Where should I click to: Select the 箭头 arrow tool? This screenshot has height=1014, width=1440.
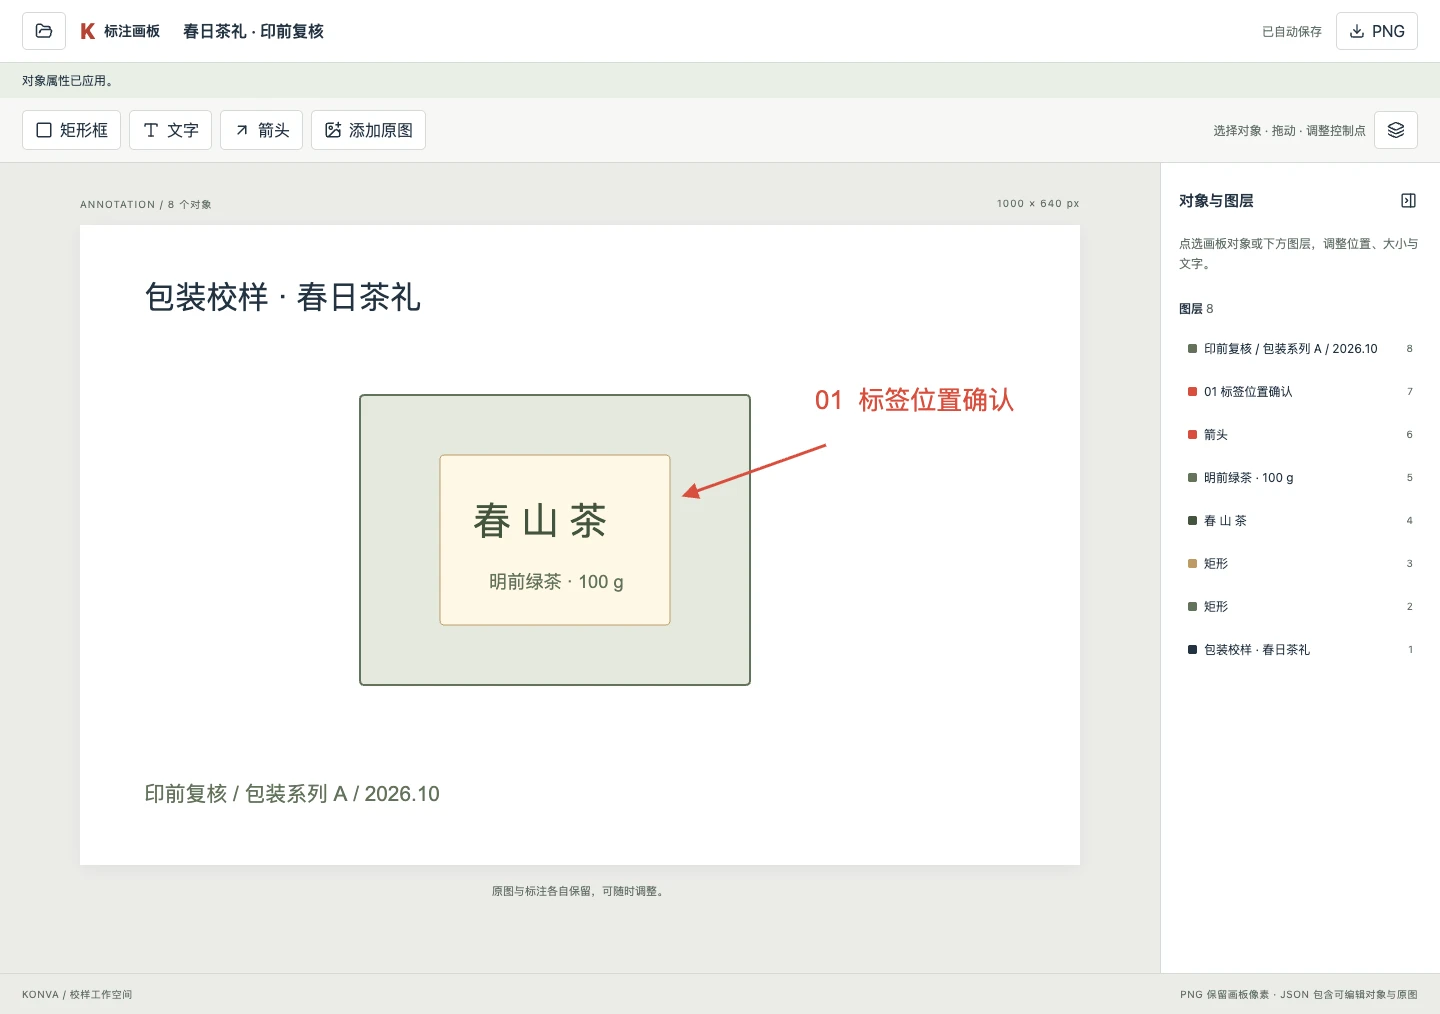point(262,130)
